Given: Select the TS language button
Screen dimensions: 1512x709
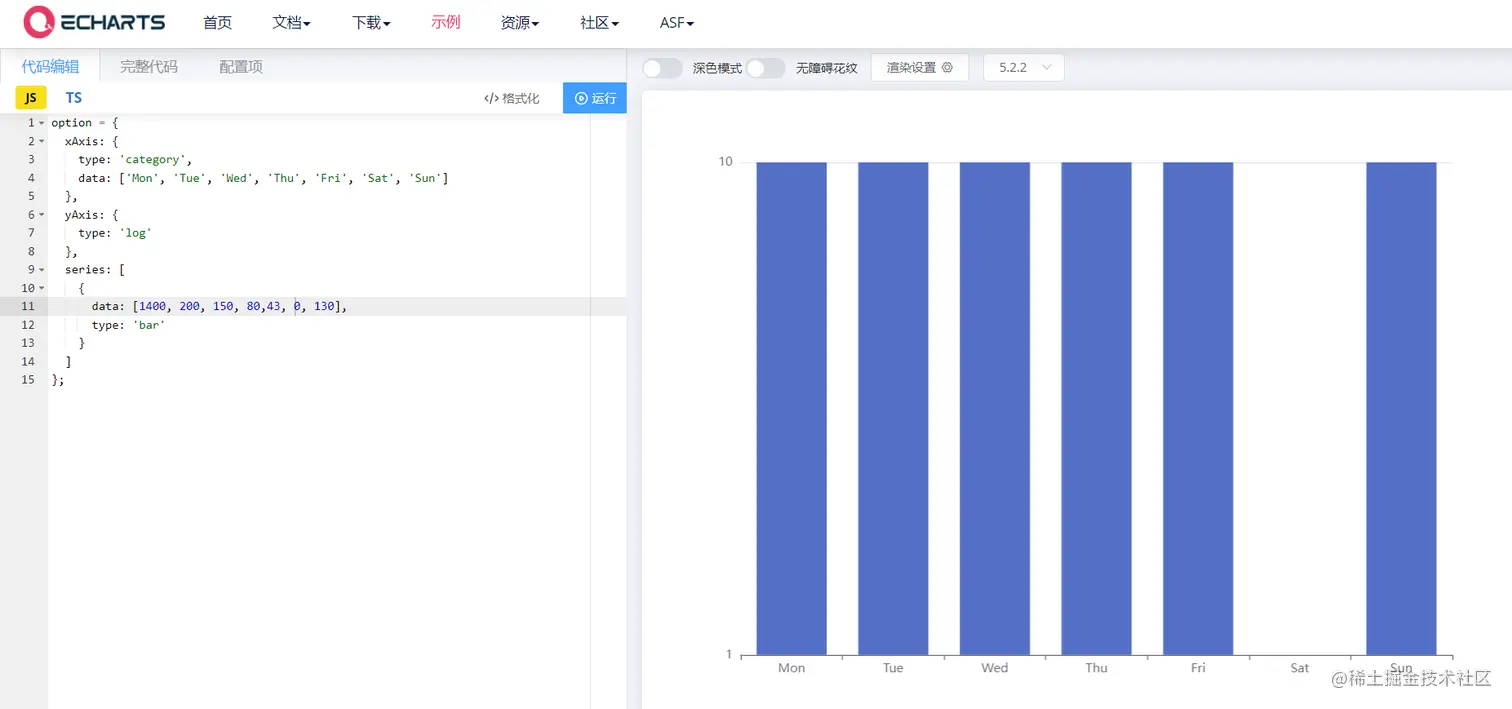Looking at the screenshot, I should 74,97.
